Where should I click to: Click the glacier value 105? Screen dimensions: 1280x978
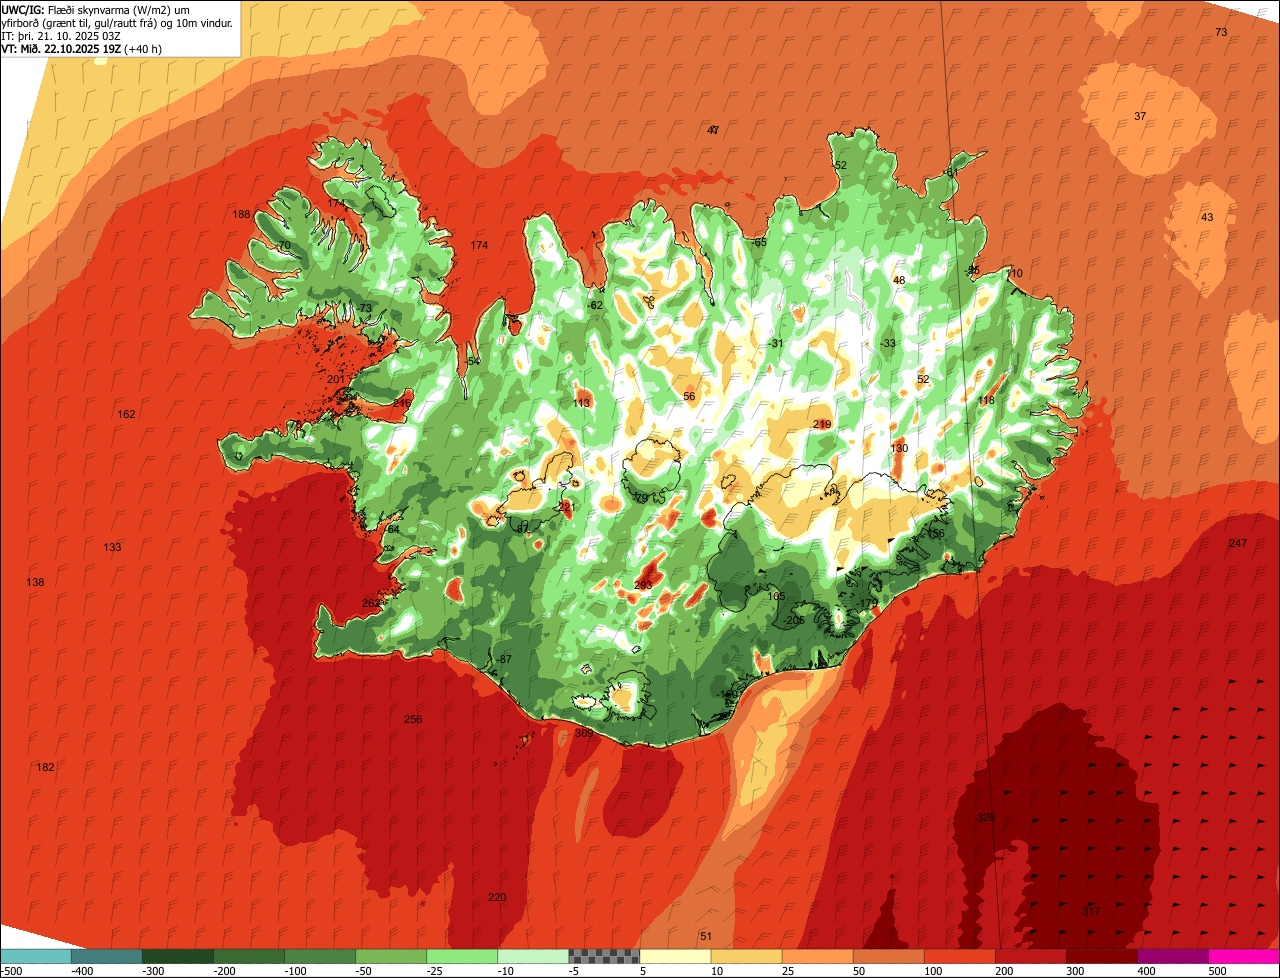(776, 596)
